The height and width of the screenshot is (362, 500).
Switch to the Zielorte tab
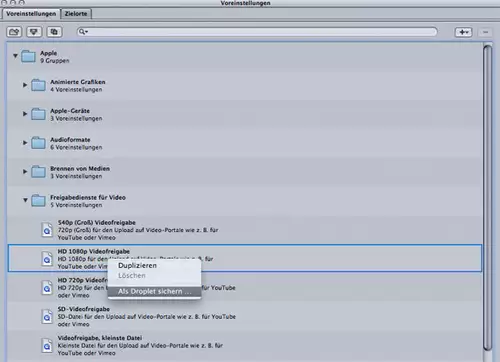coord(76,14)
